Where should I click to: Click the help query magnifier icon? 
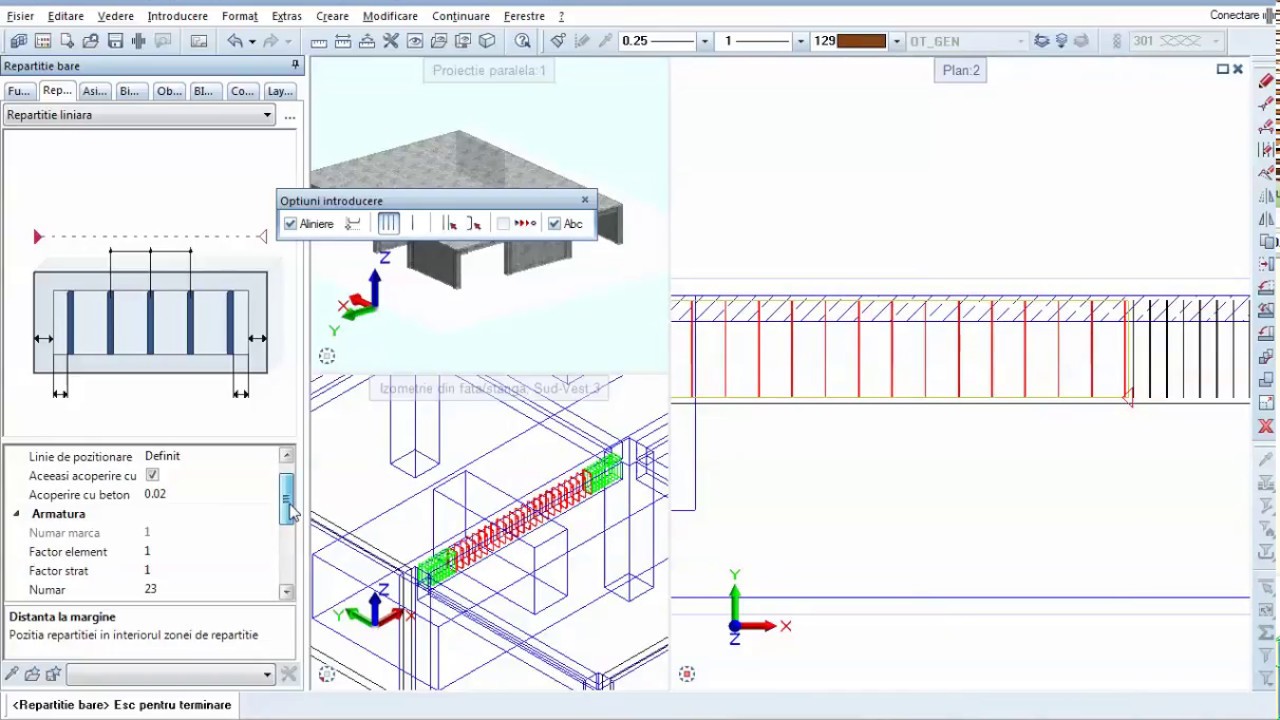tap(523, 41)
